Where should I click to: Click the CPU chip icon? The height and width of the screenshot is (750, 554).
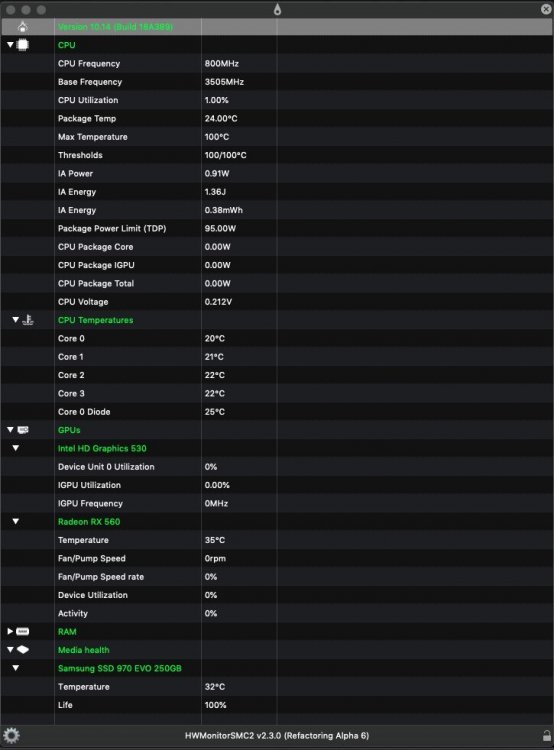tap(22, 45)
